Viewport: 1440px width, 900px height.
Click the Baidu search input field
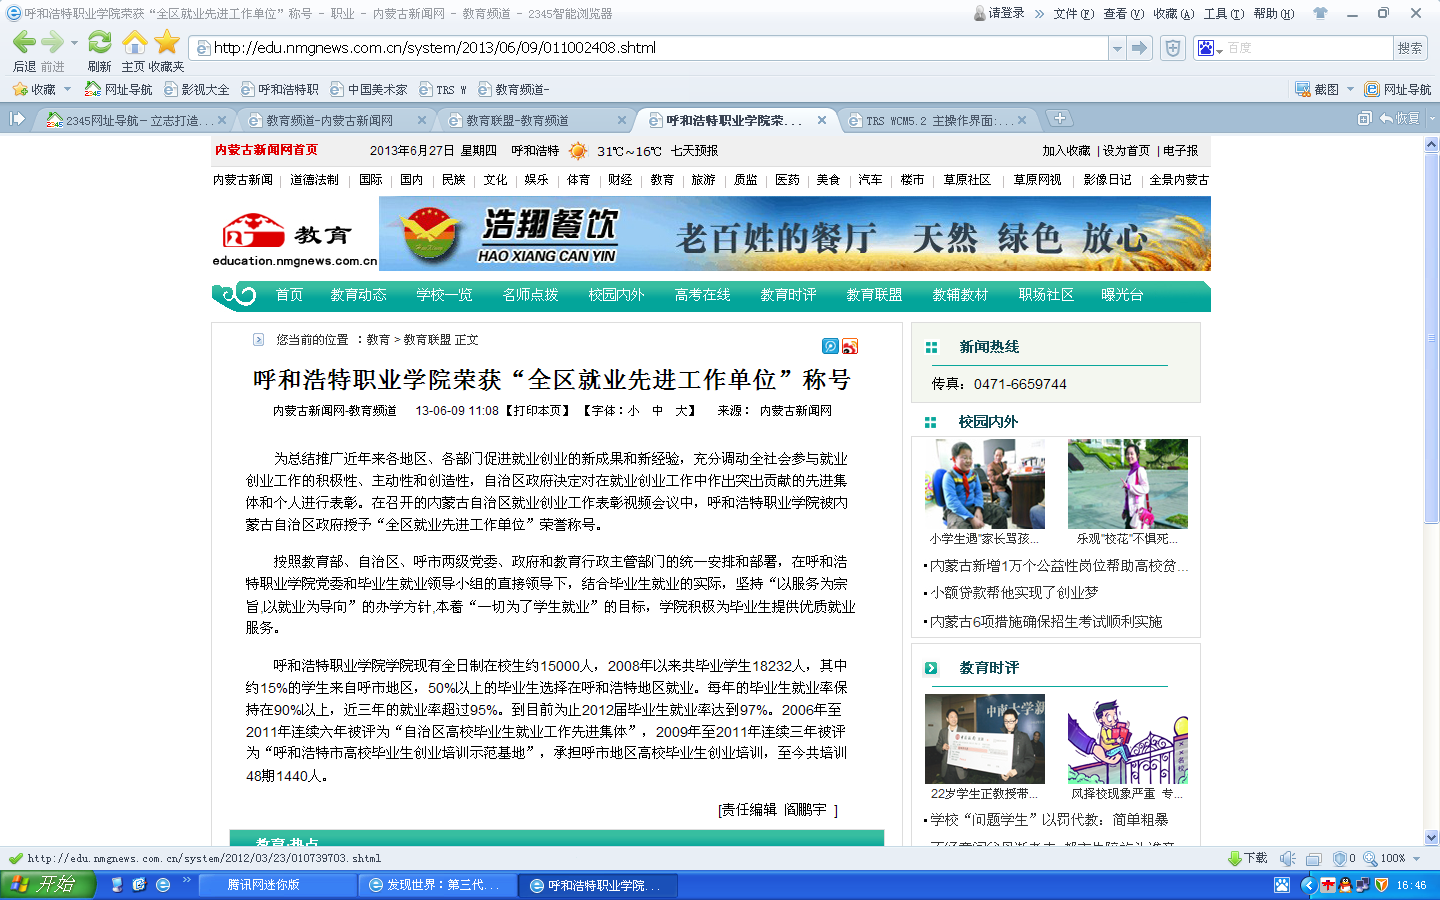pyautogui.click(x=1307, y=48)
